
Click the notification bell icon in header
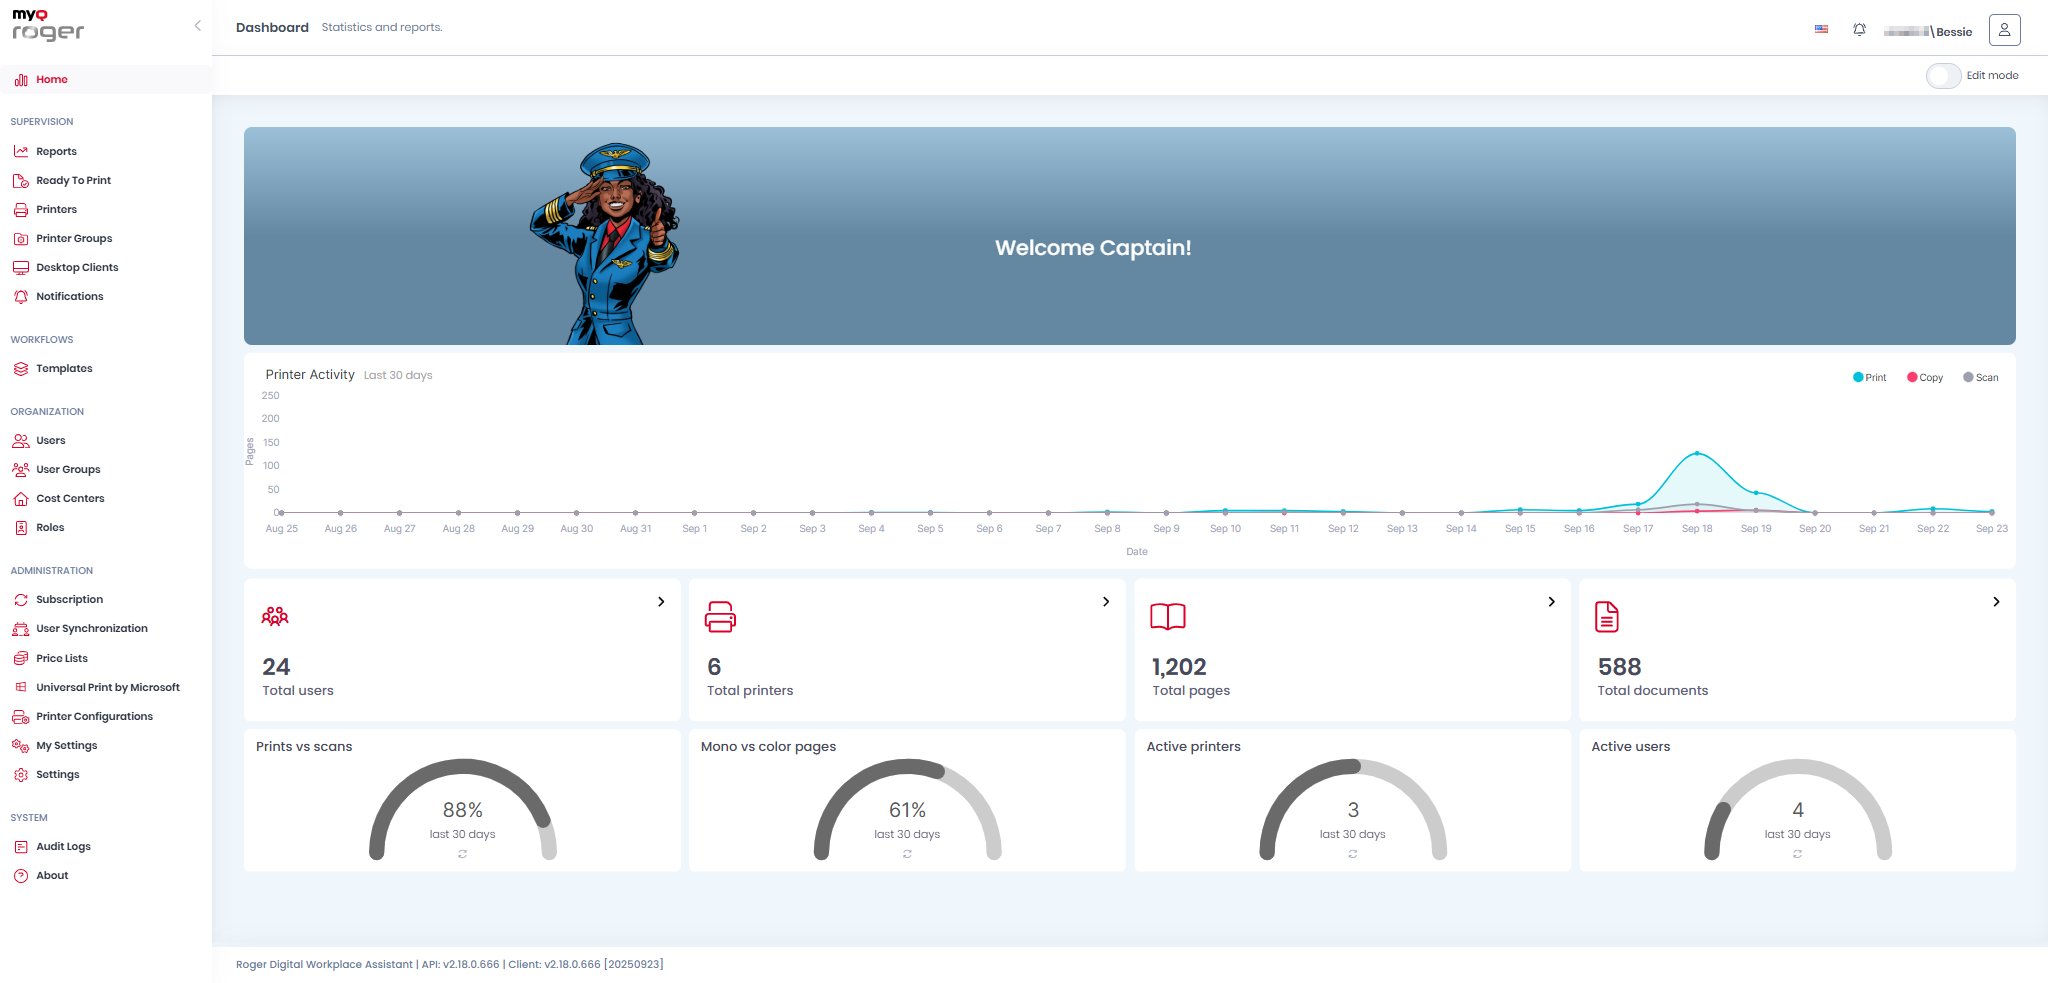tap(1859, 30)
